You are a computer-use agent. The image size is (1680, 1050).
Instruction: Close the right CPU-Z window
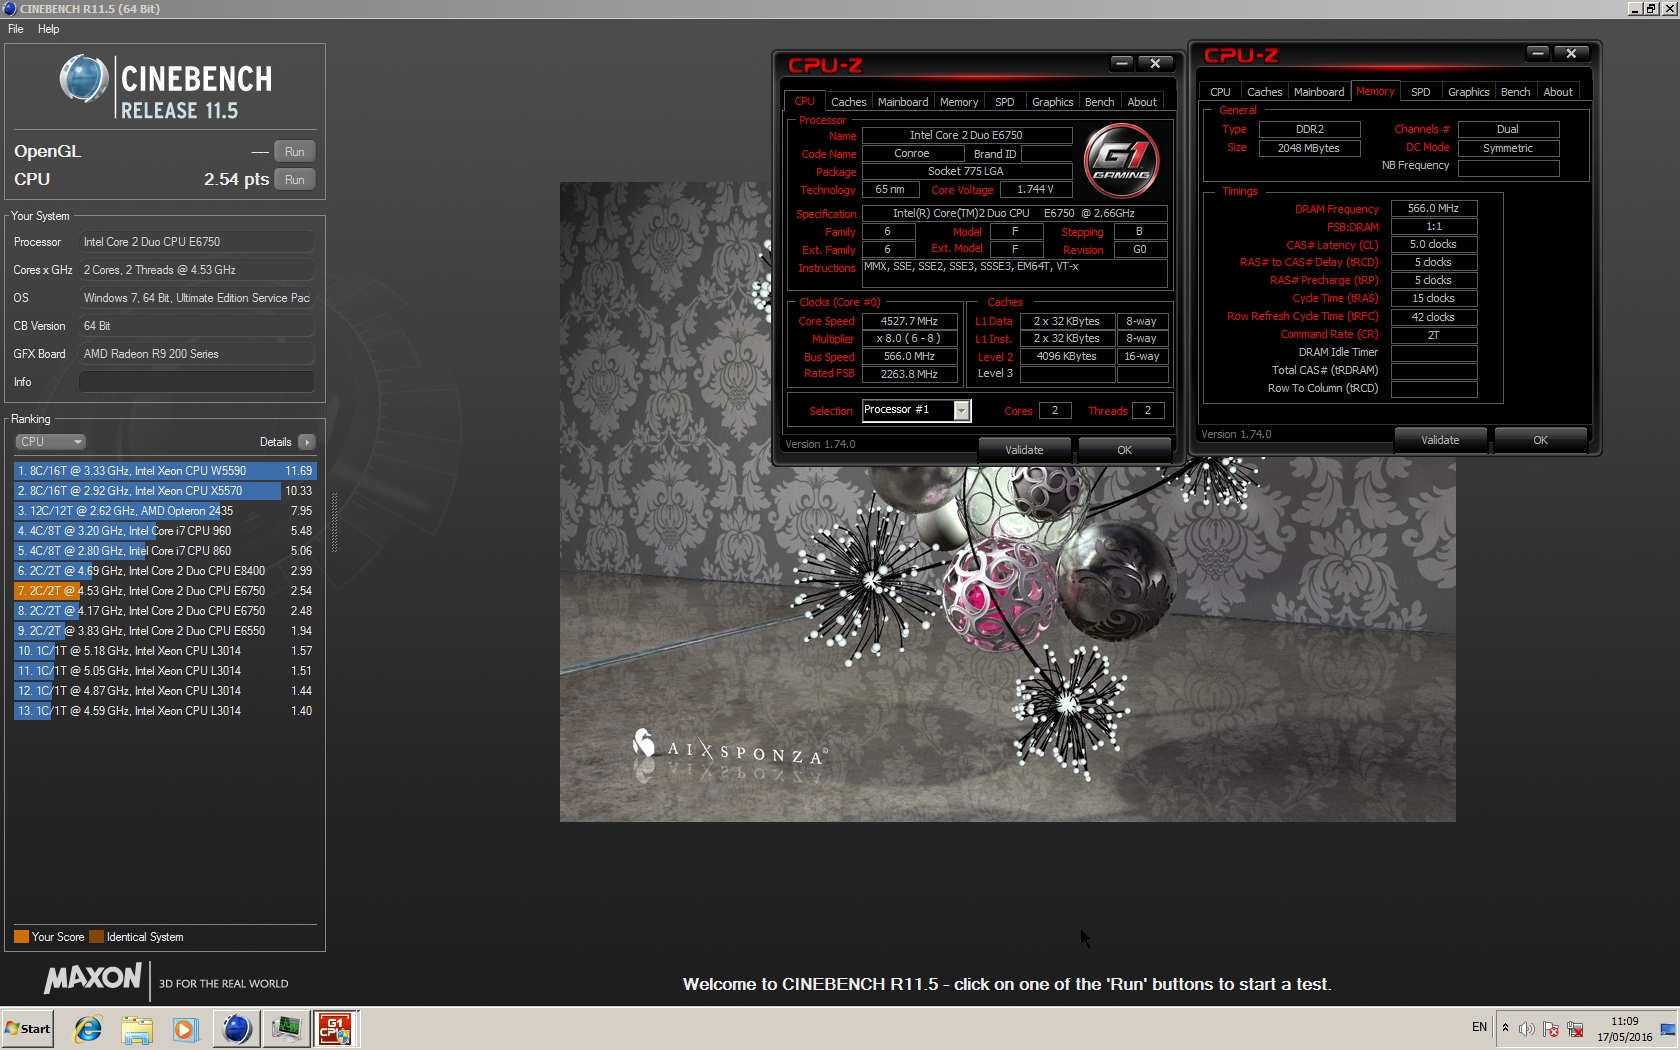click(1571, 53)
